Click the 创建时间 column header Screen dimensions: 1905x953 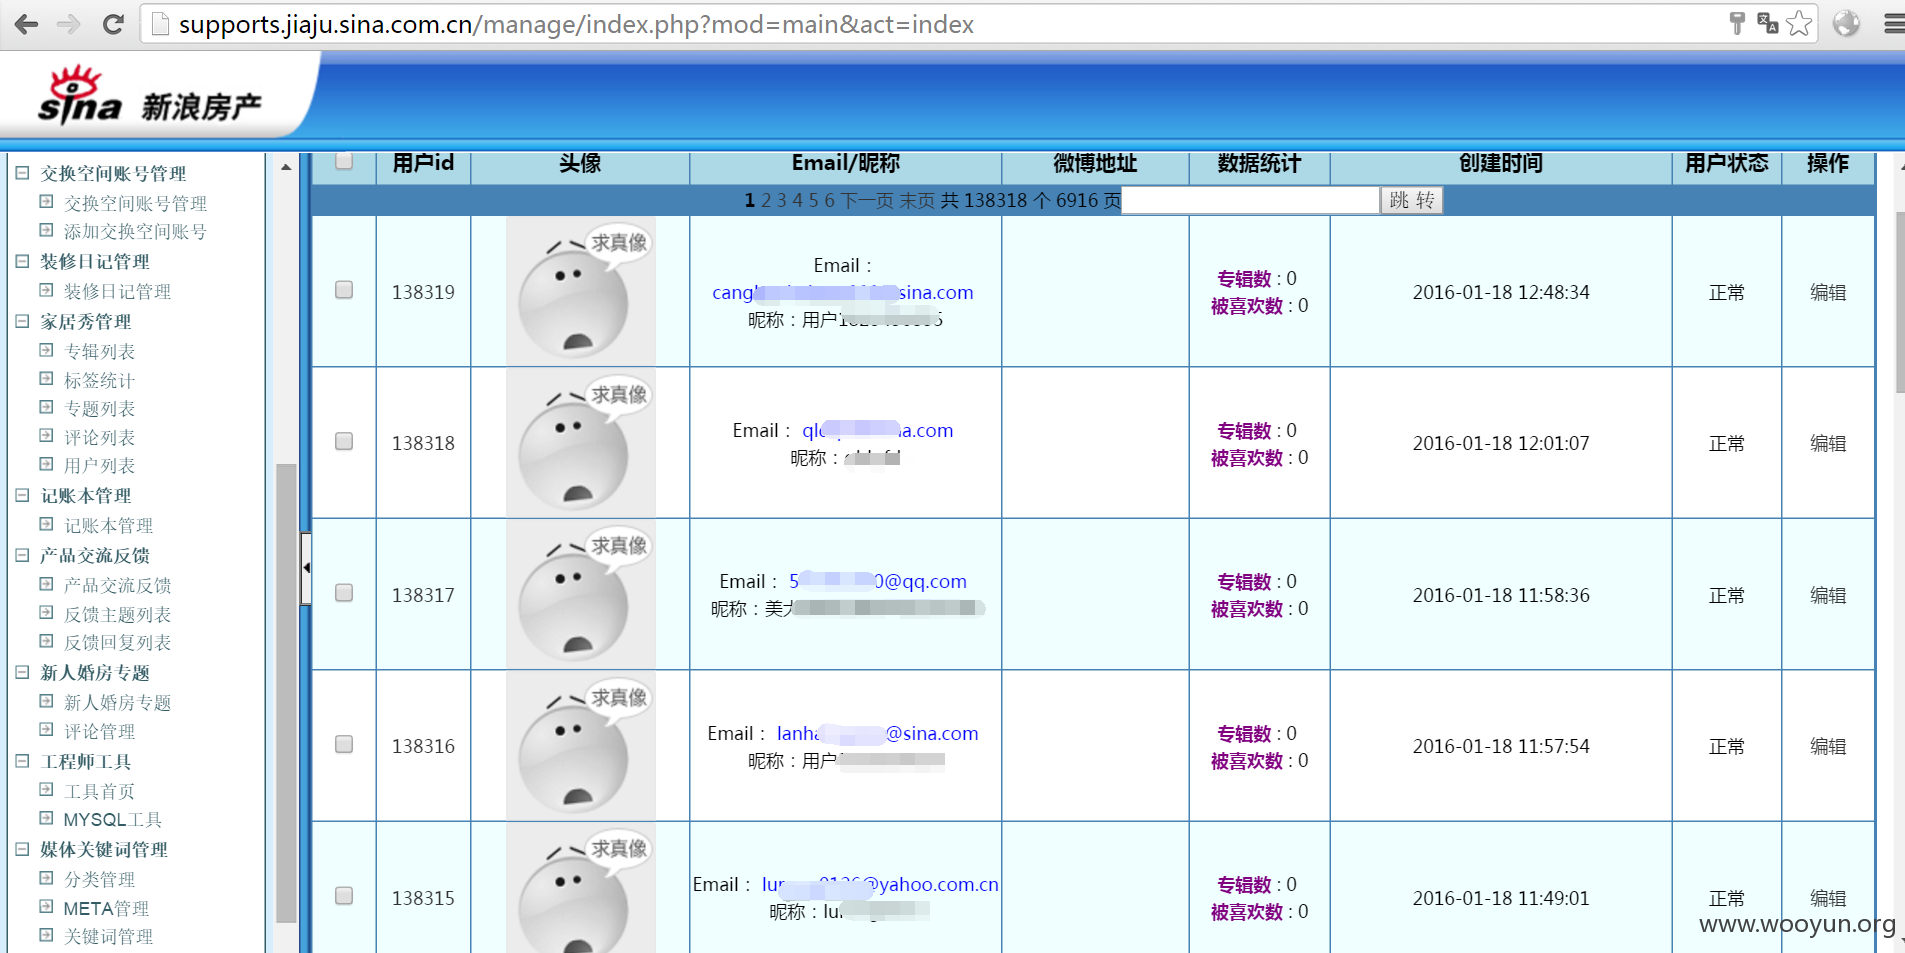[x=1500, y=163]
